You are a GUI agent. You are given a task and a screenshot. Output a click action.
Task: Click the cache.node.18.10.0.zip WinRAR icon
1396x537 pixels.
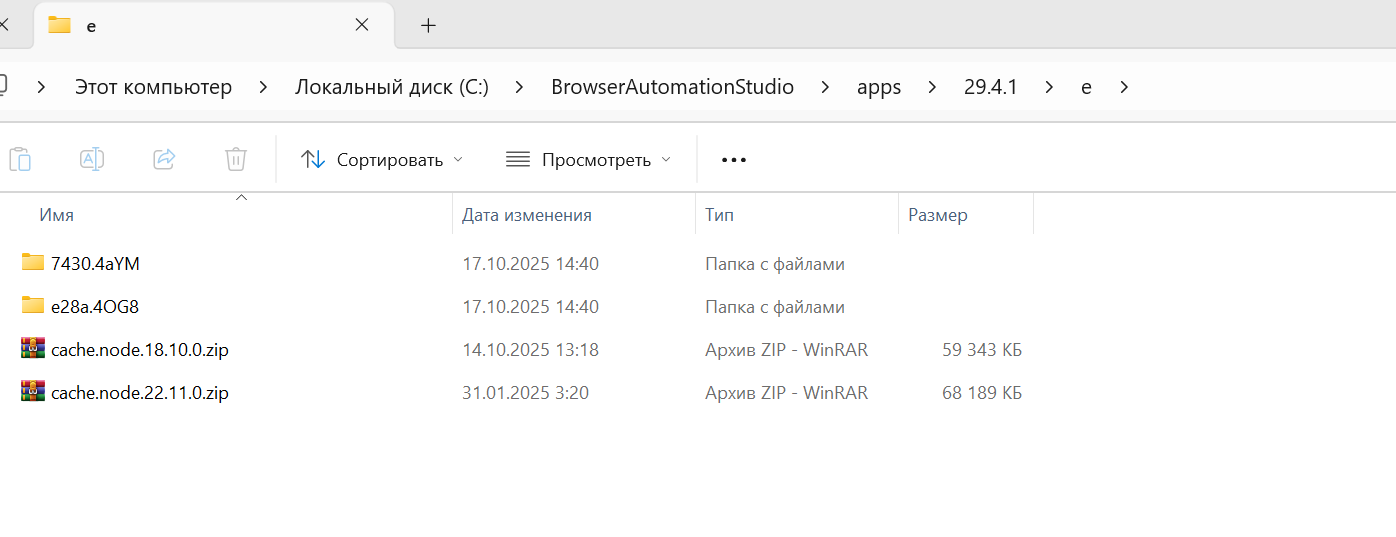[x=33, y=349]
